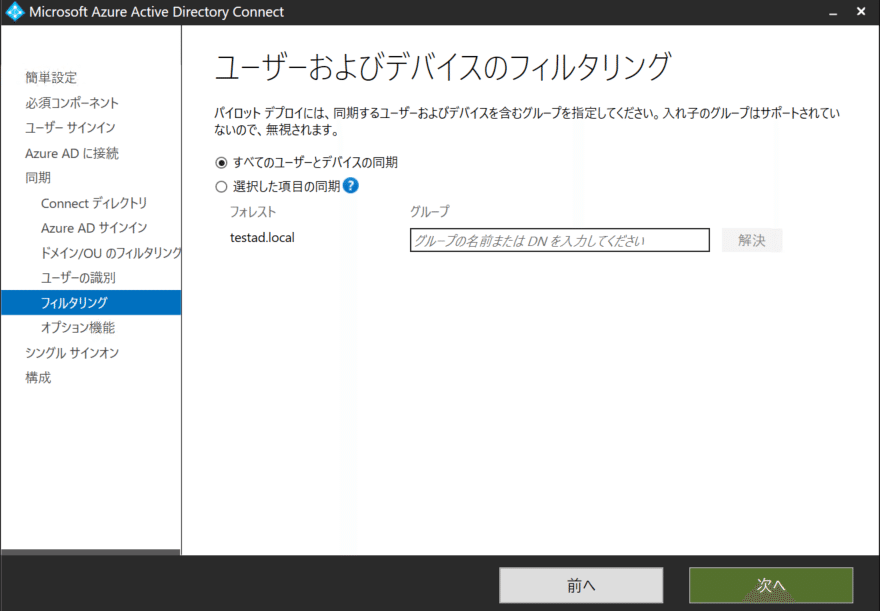Click the sidebar horizontal scrollbar
The height and width of the screenshot is (611, 880).
[91, 553]
